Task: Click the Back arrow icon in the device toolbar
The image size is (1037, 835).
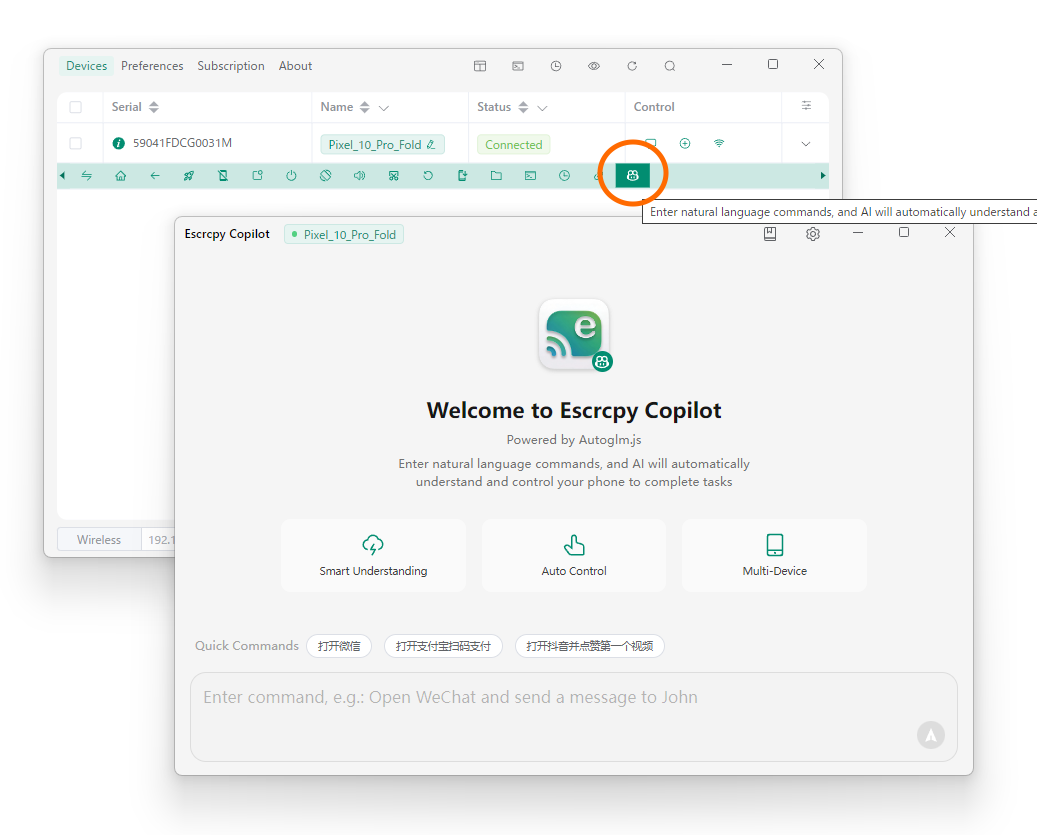Action: [155, 175]
